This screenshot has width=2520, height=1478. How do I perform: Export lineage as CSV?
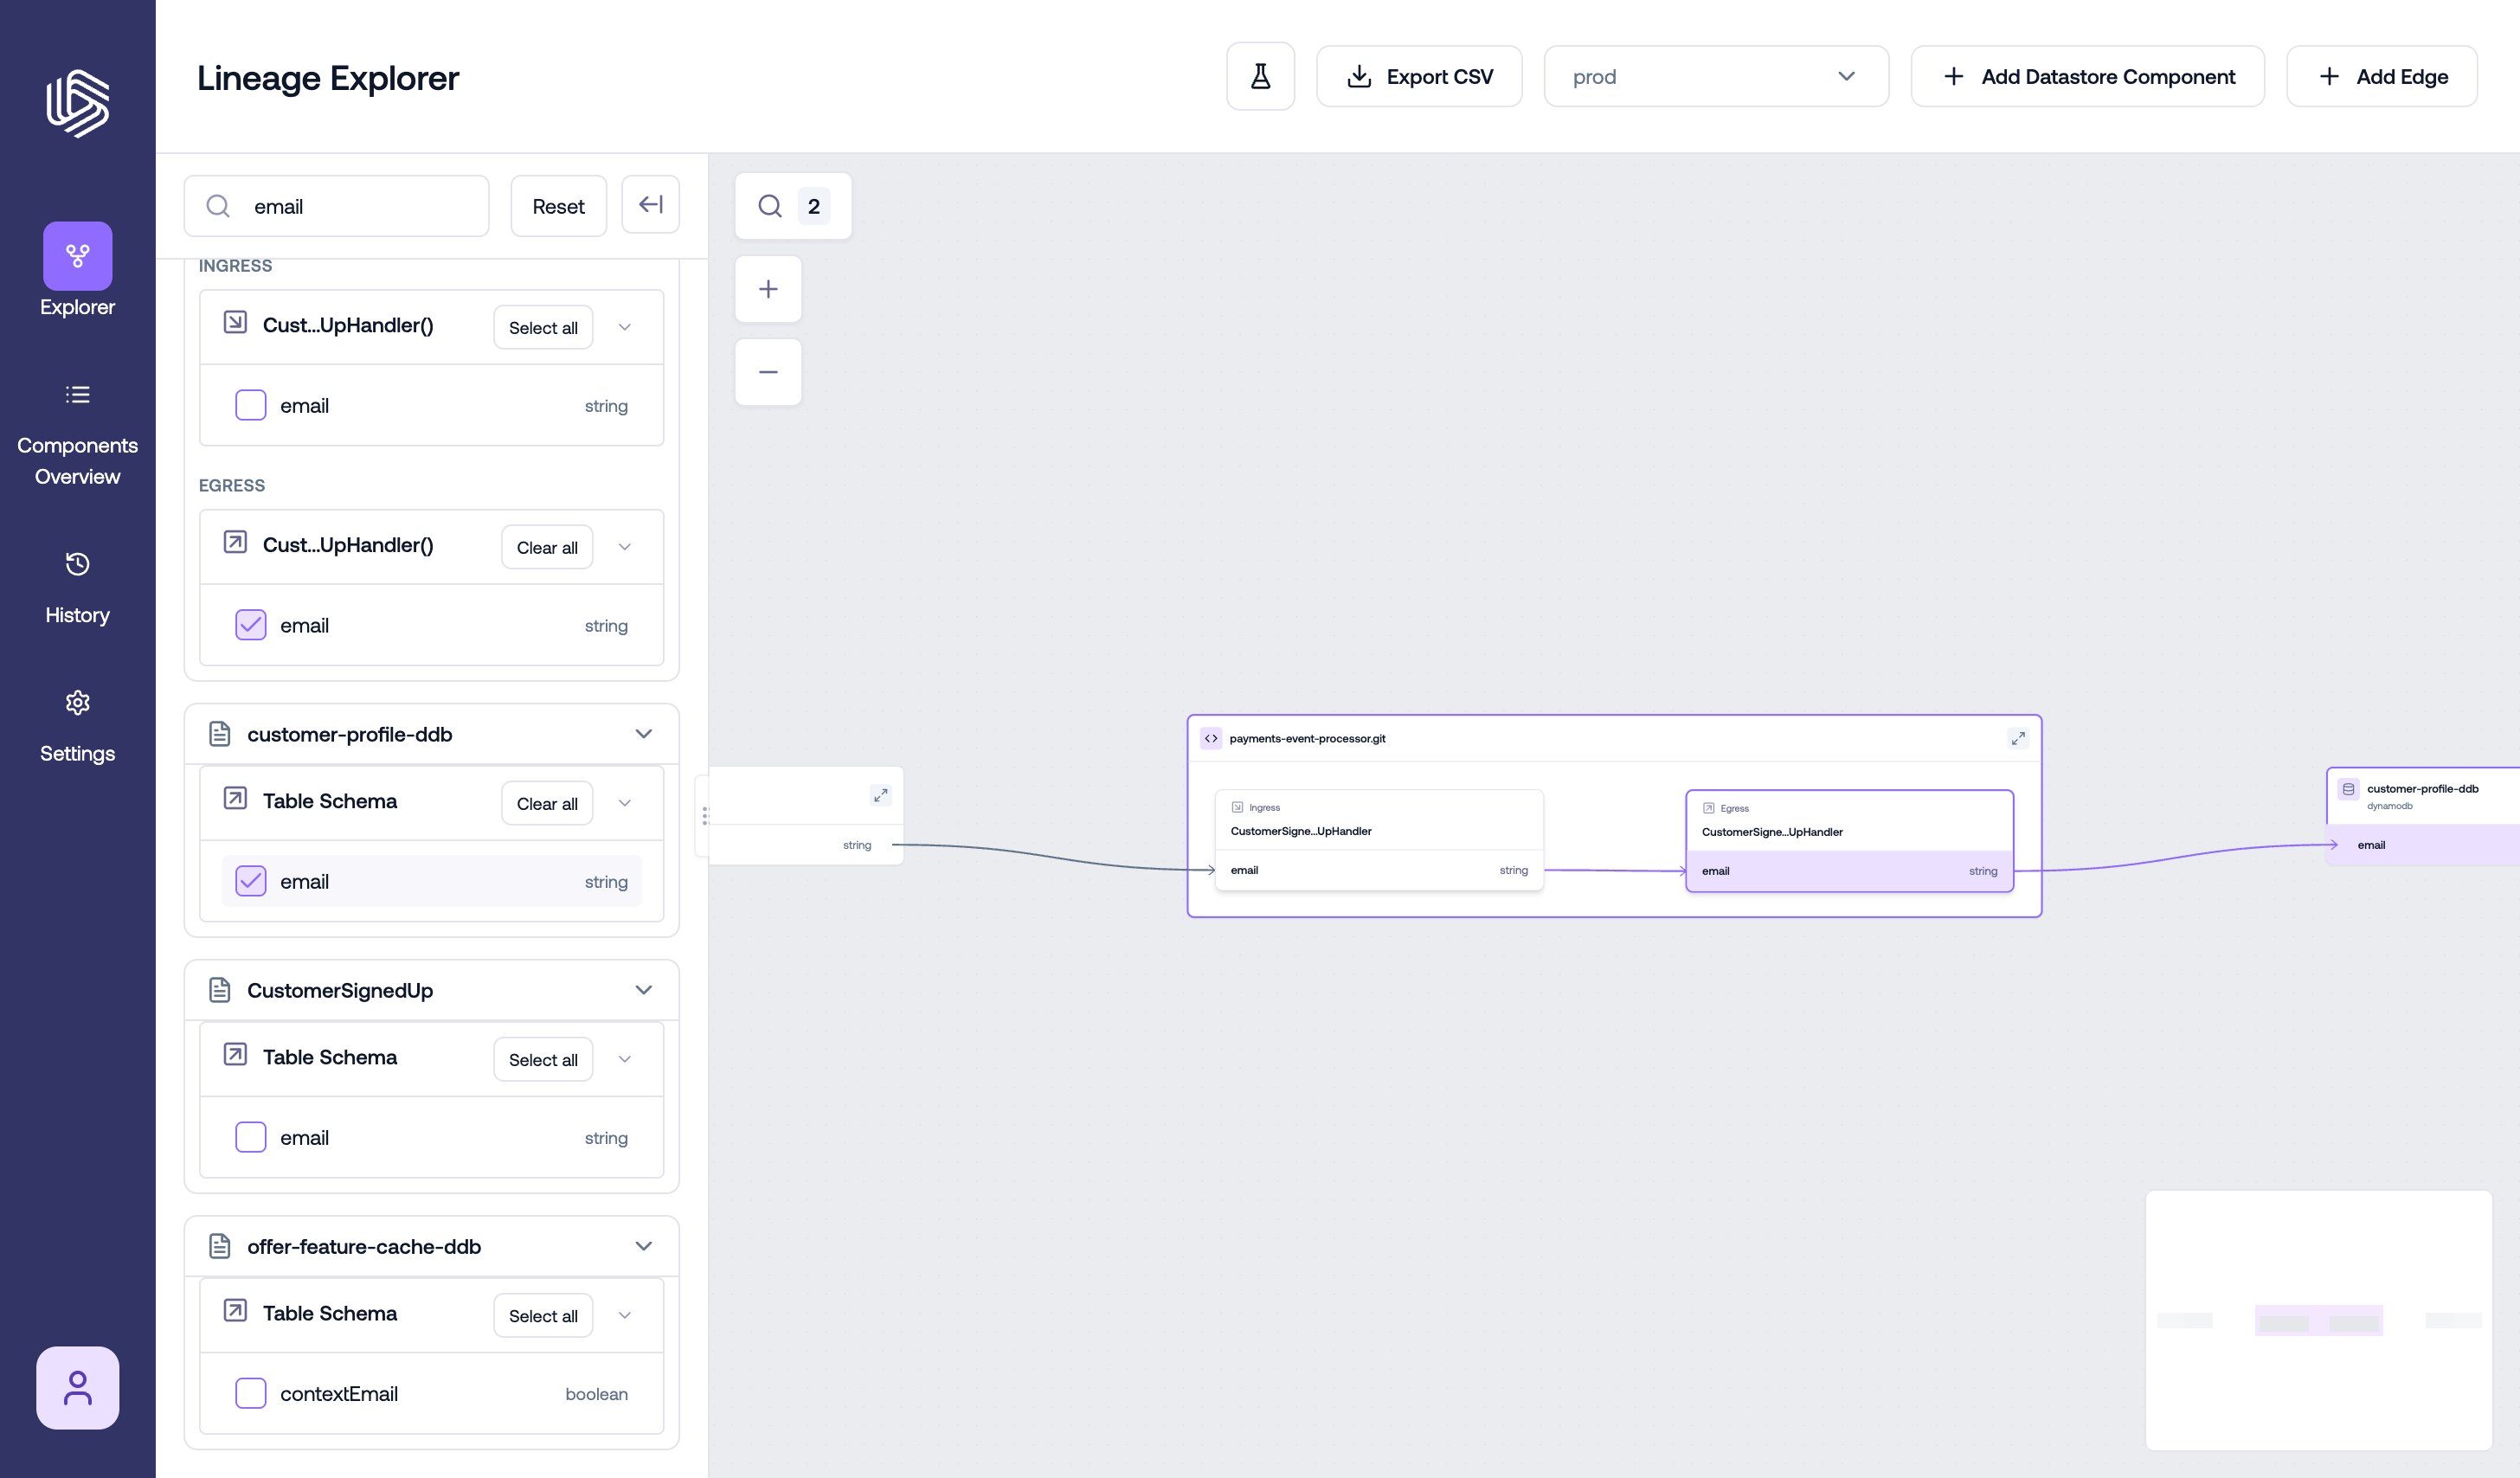(1419, 76)
